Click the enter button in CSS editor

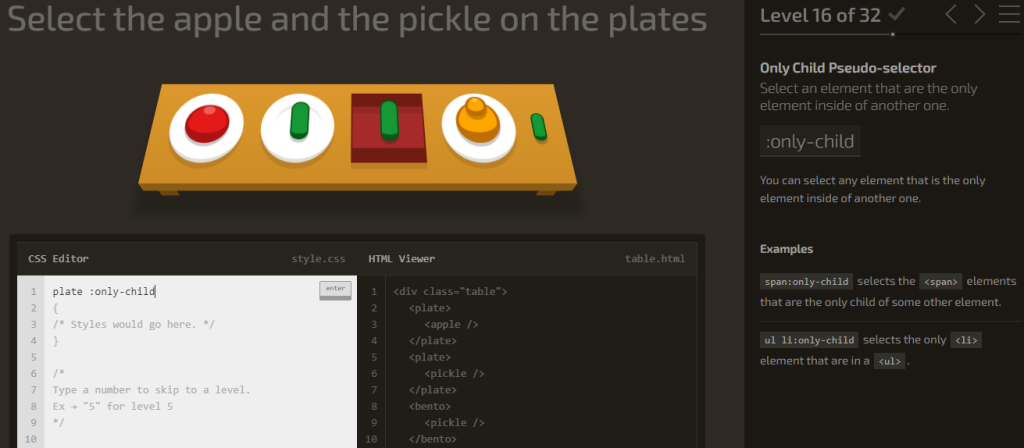tap(335, 290)
